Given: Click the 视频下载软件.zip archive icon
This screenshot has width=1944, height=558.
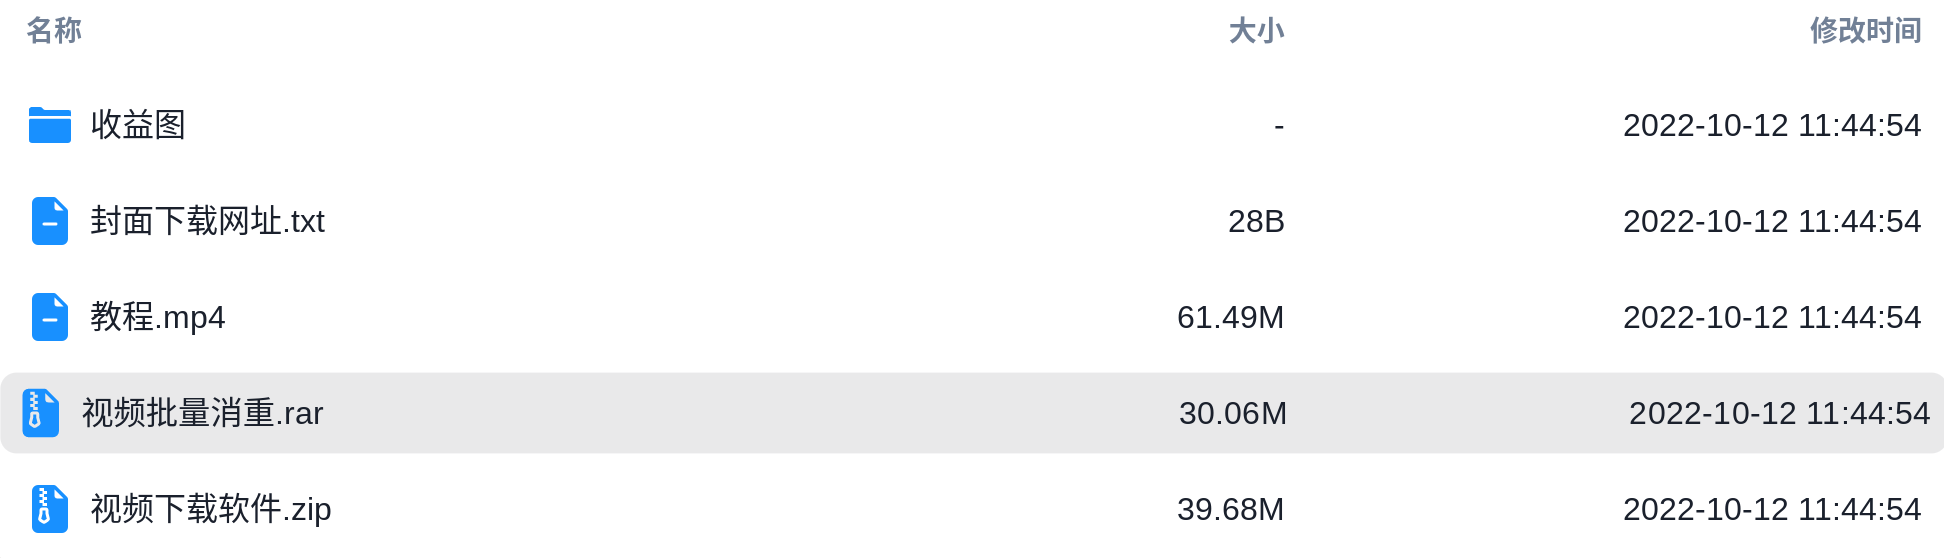Looking at the screenshot, I should 50,509.
